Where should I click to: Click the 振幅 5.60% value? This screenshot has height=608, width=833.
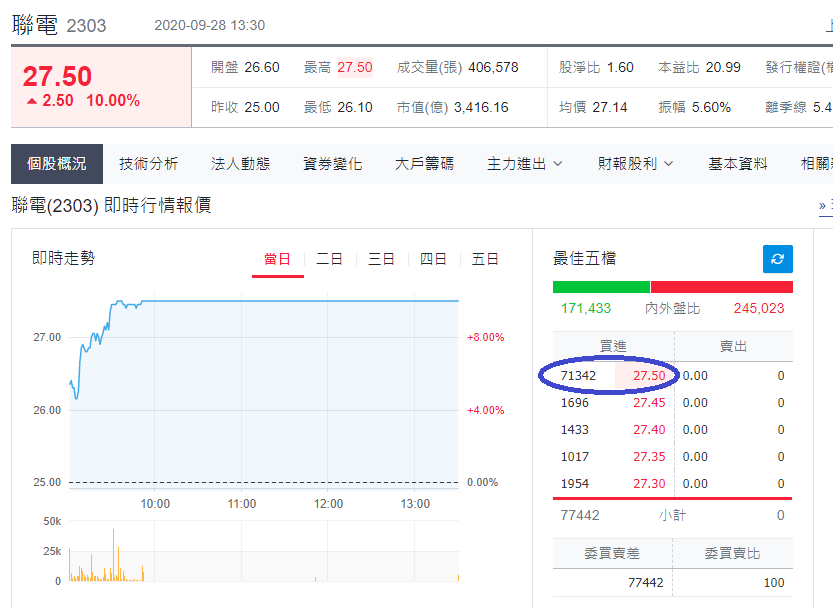(711, 107)
